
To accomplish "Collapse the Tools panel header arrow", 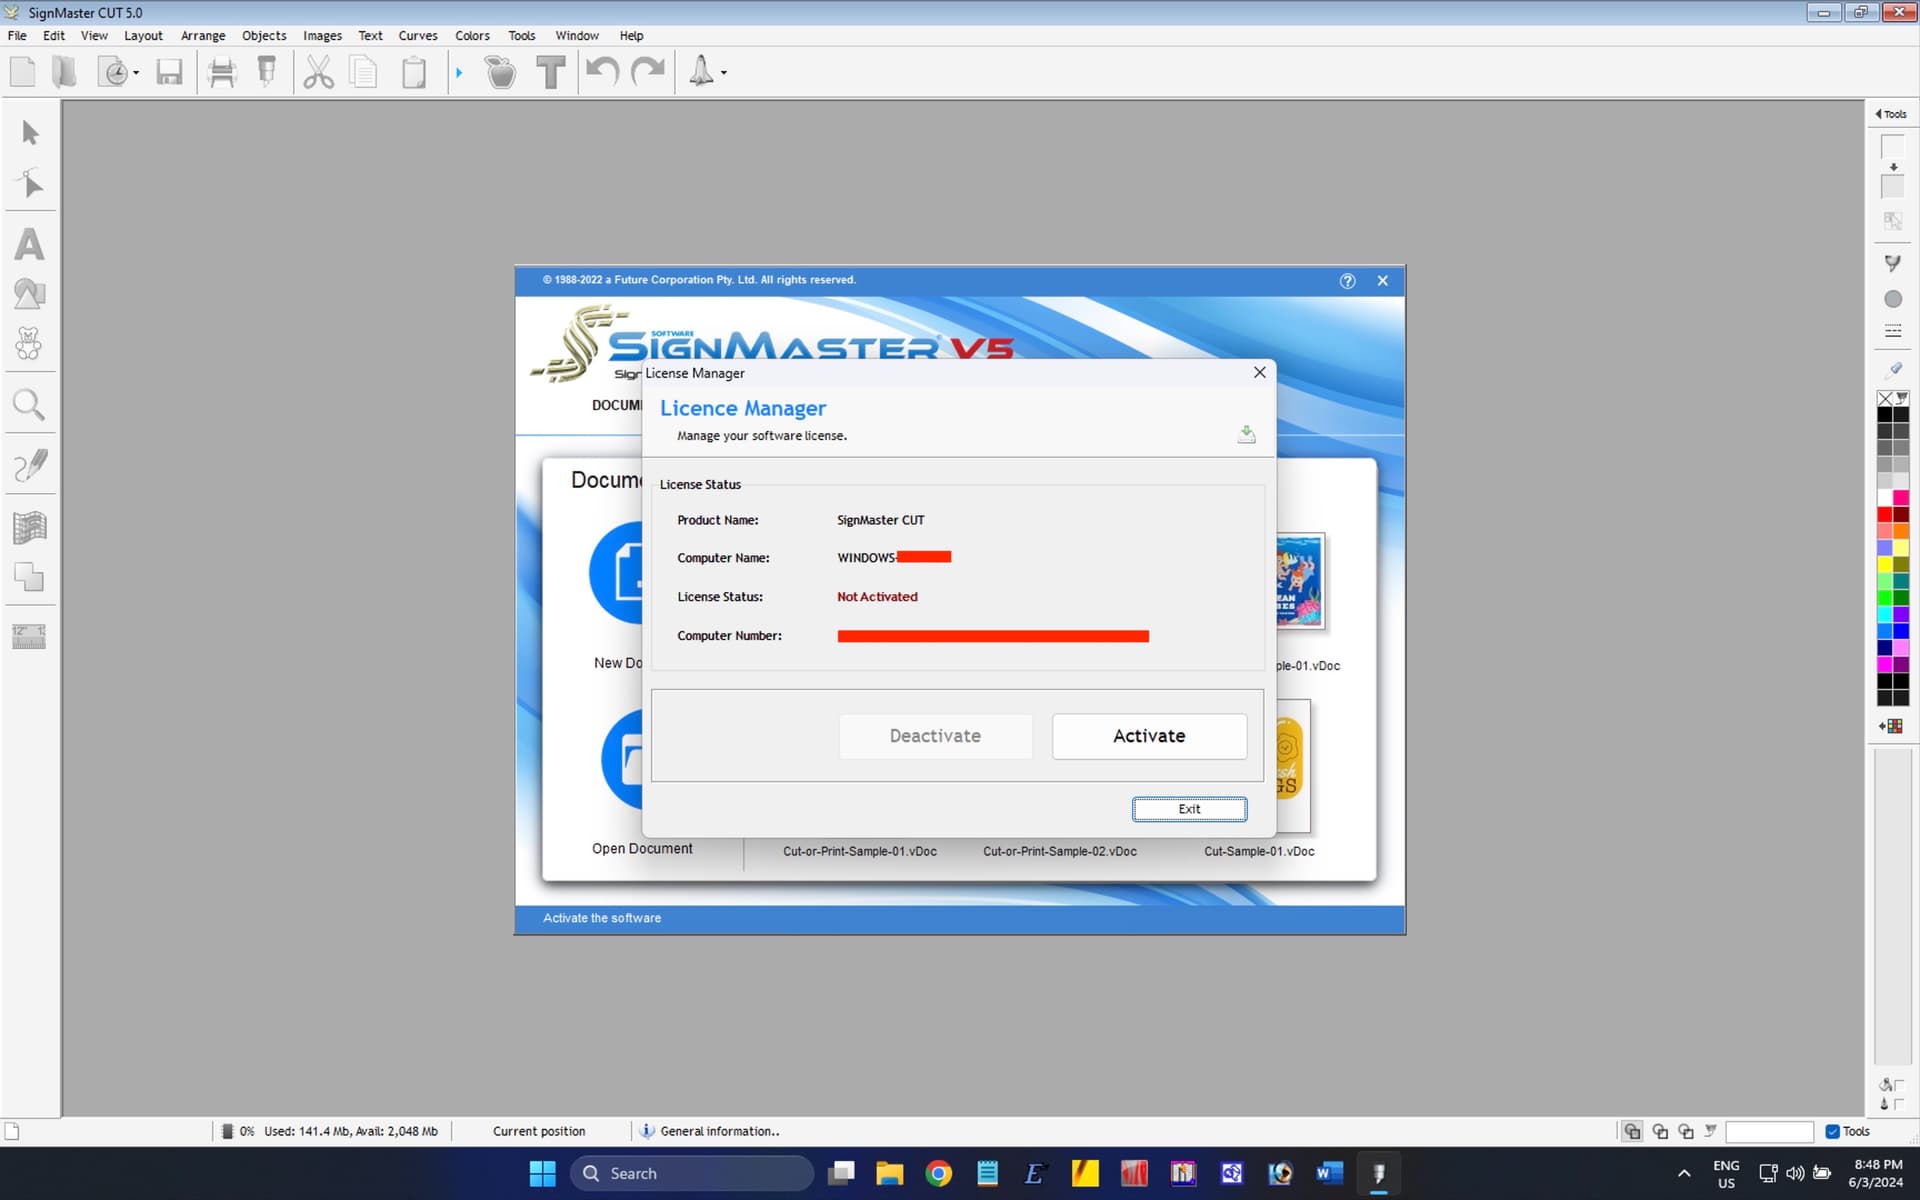I will tap(1878, 114).
